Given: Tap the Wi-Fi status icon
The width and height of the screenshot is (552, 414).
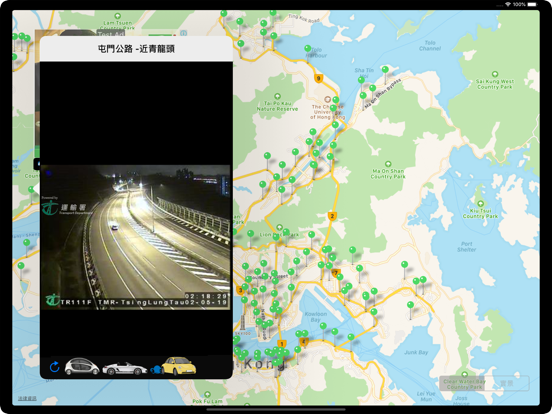Looking at the screenshot, I should tap(508, 4).
